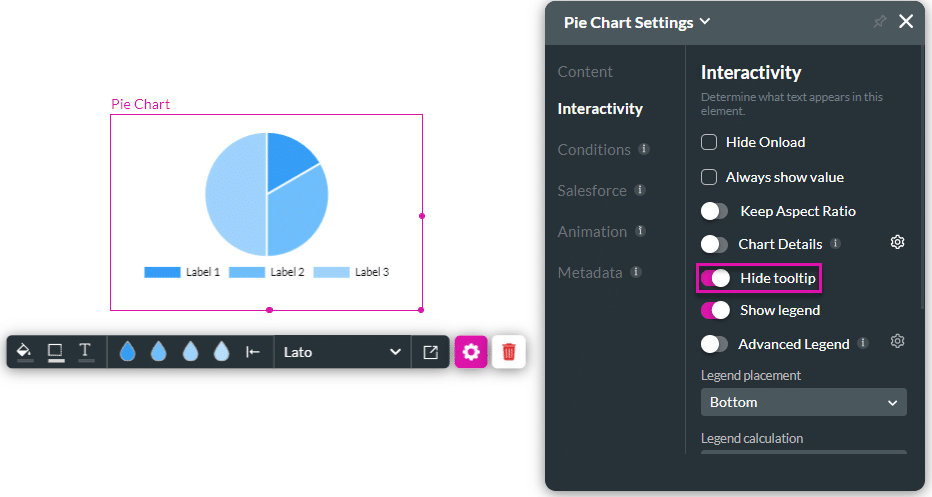The width and height of the screenshot is (932, 497).
Task: Check the Hide Onload checkbox
Action: click(x=709, y=142)
